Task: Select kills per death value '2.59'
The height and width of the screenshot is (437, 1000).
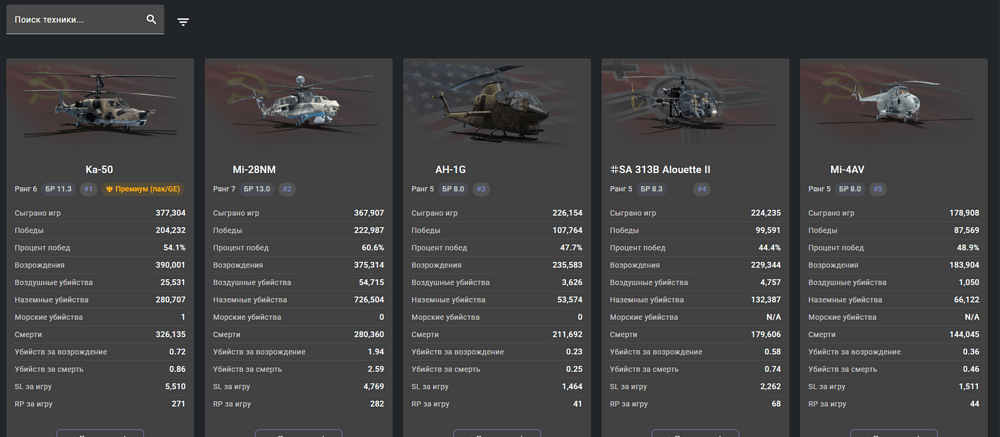Action: point(376,369)
